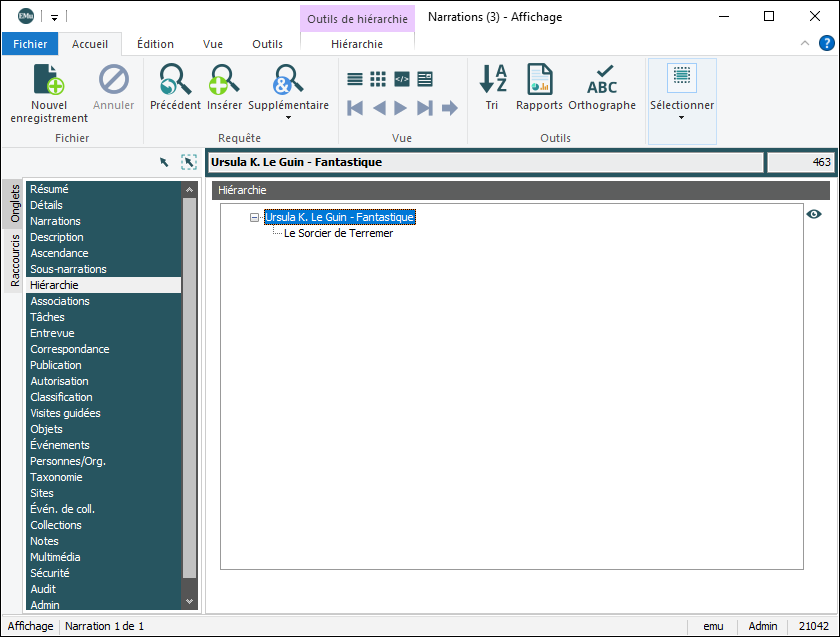Expand the Sélectionner dropdown
Image resolution: width=840 pixels, height=637 pixels.
tap(682, 118)
